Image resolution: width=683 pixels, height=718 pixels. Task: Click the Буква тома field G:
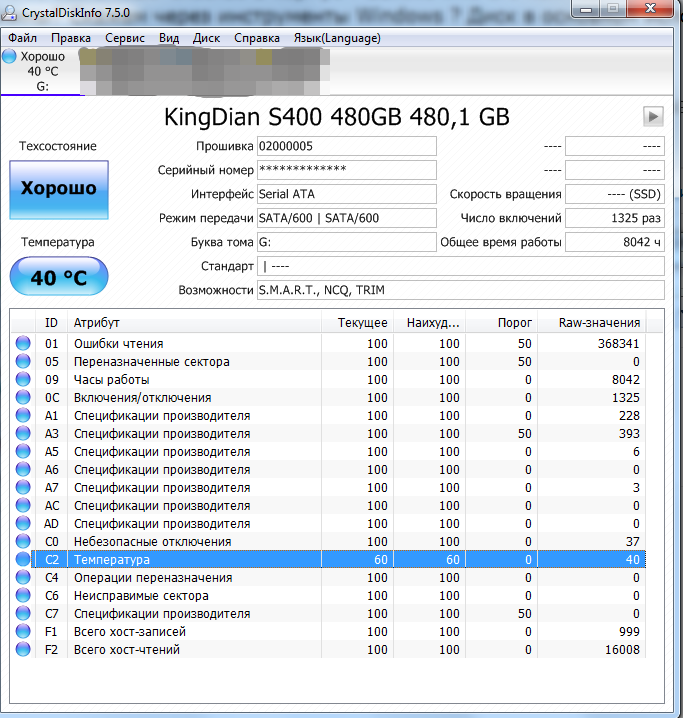click(347, 242)
